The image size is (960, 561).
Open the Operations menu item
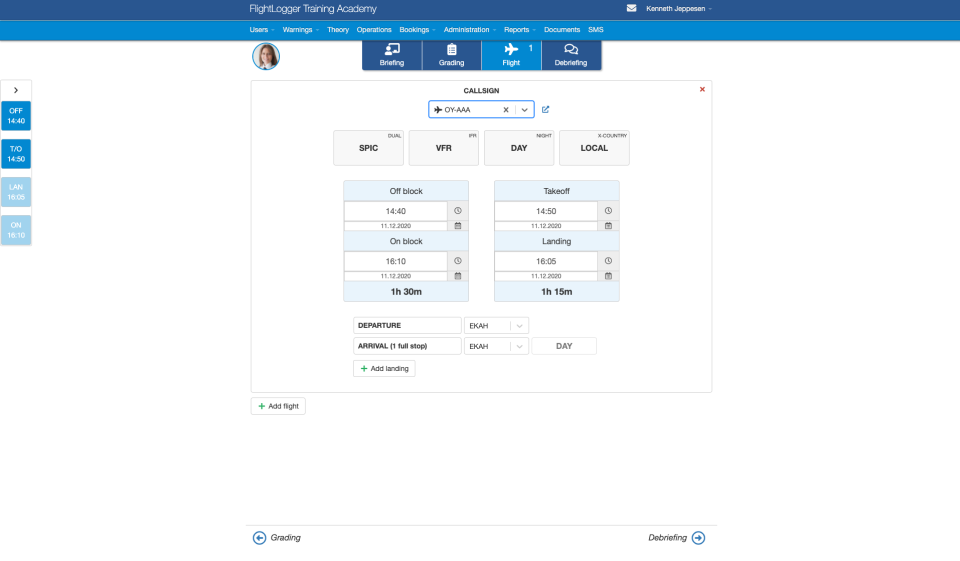tap(374, 29)
